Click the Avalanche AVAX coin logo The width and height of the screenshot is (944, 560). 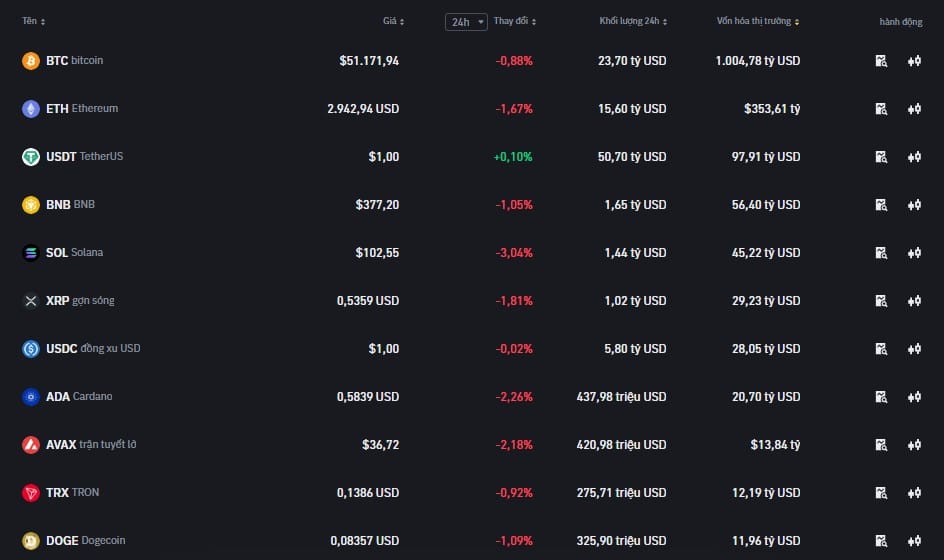click(31, 444)
